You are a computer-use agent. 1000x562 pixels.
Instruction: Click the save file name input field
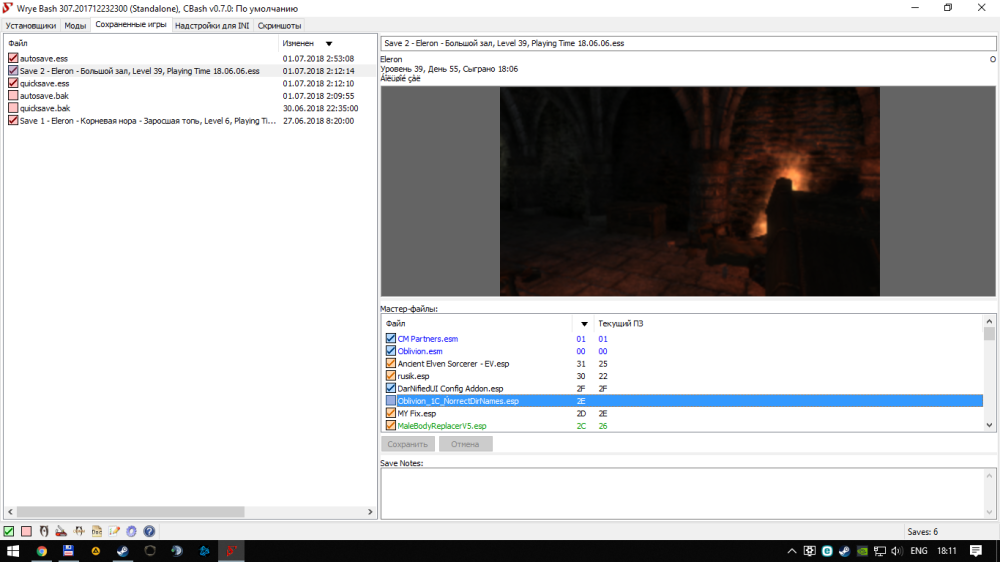coord(688,43)
